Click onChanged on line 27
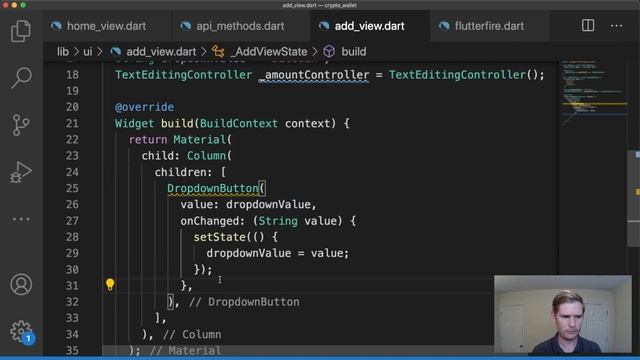This screenshot has height=360, width=640. point(209,221)
